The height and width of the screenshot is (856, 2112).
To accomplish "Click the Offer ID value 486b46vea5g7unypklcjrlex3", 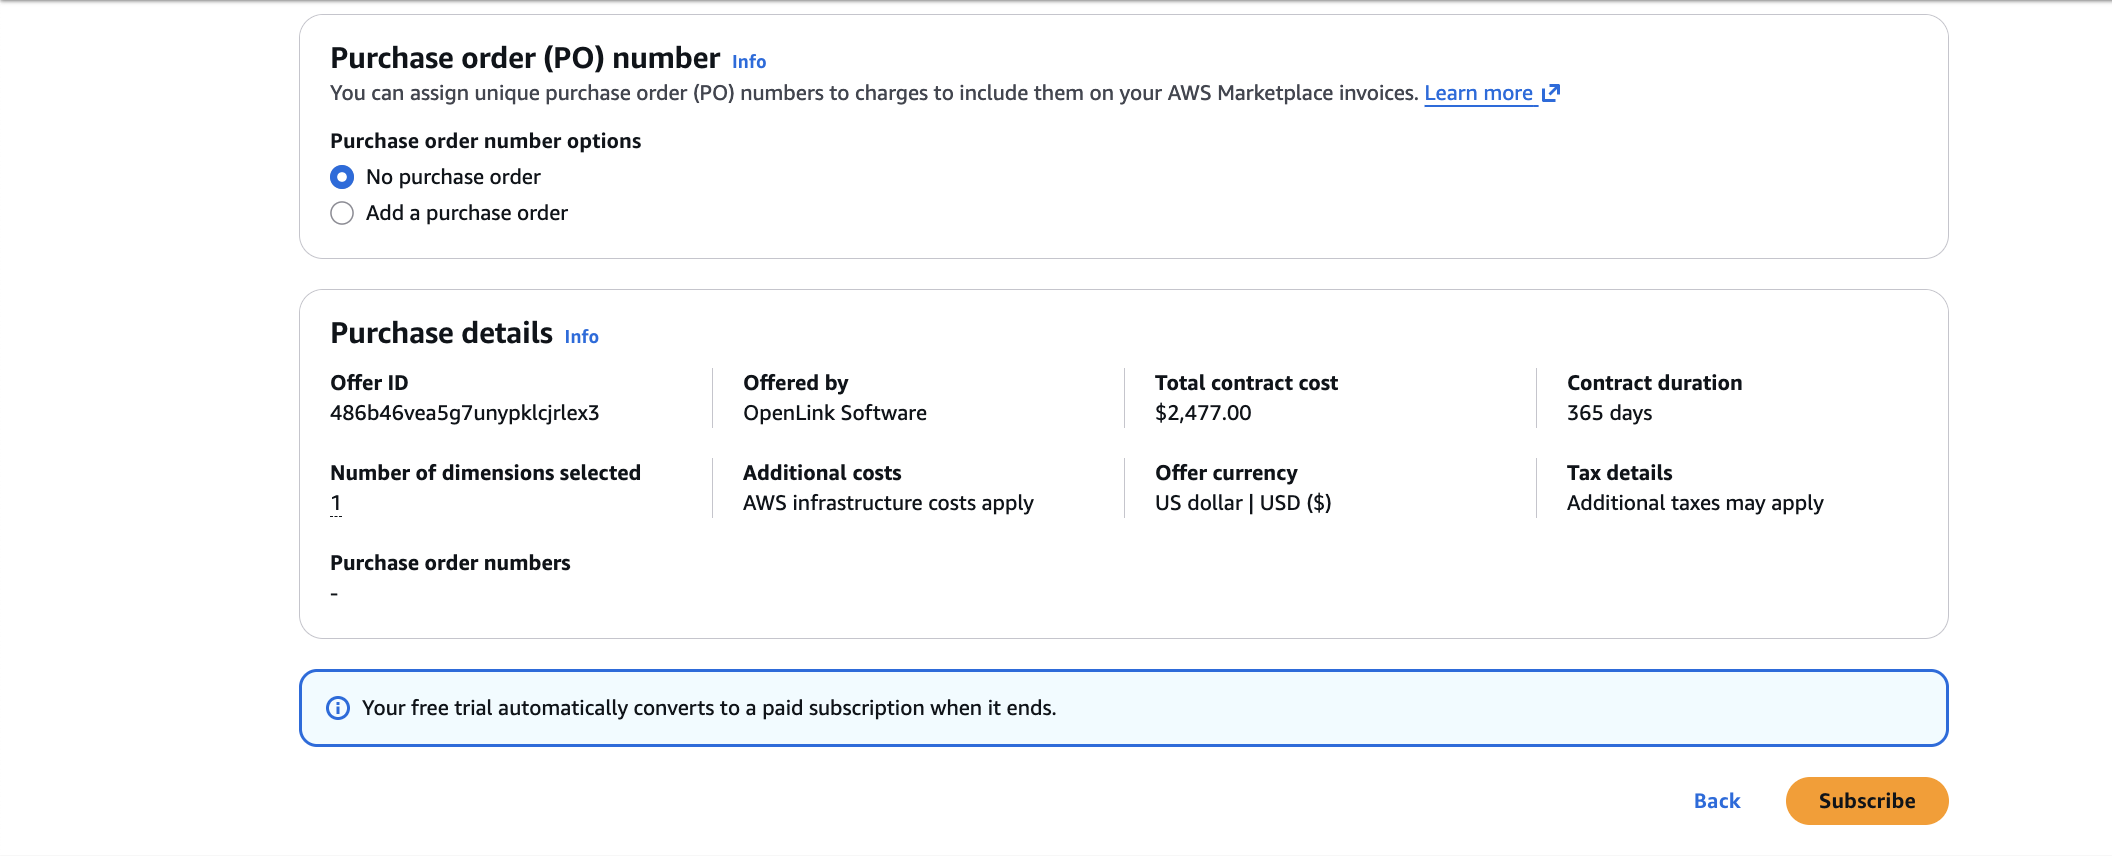I will (464, 413).
